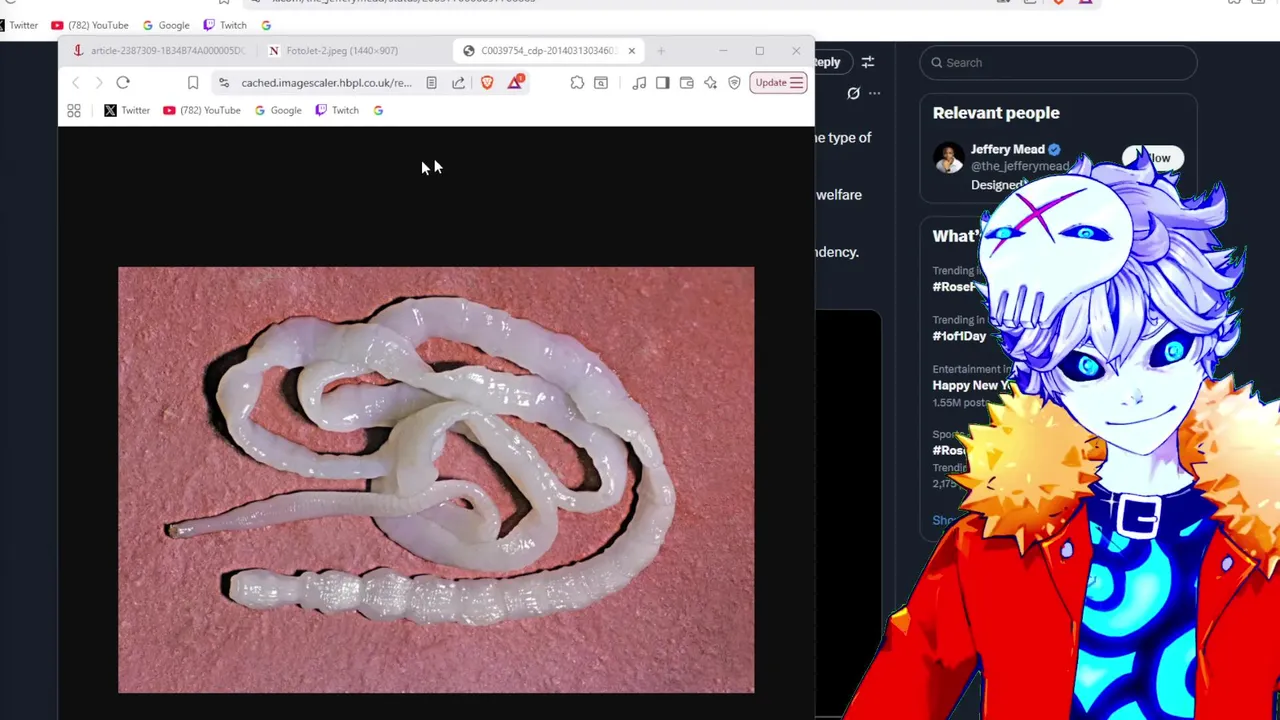The image size is (1280, 720).
Task: Toggle the sidebar panel icon
Action: coord(662,83)
